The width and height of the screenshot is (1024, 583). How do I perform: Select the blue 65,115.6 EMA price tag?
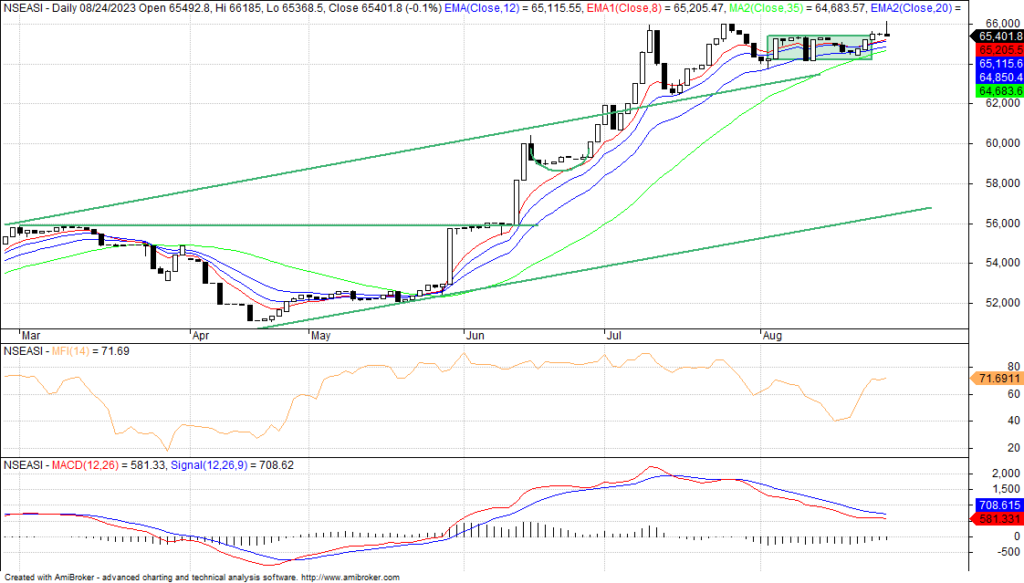pyautogui.click(x=995, y=63)
